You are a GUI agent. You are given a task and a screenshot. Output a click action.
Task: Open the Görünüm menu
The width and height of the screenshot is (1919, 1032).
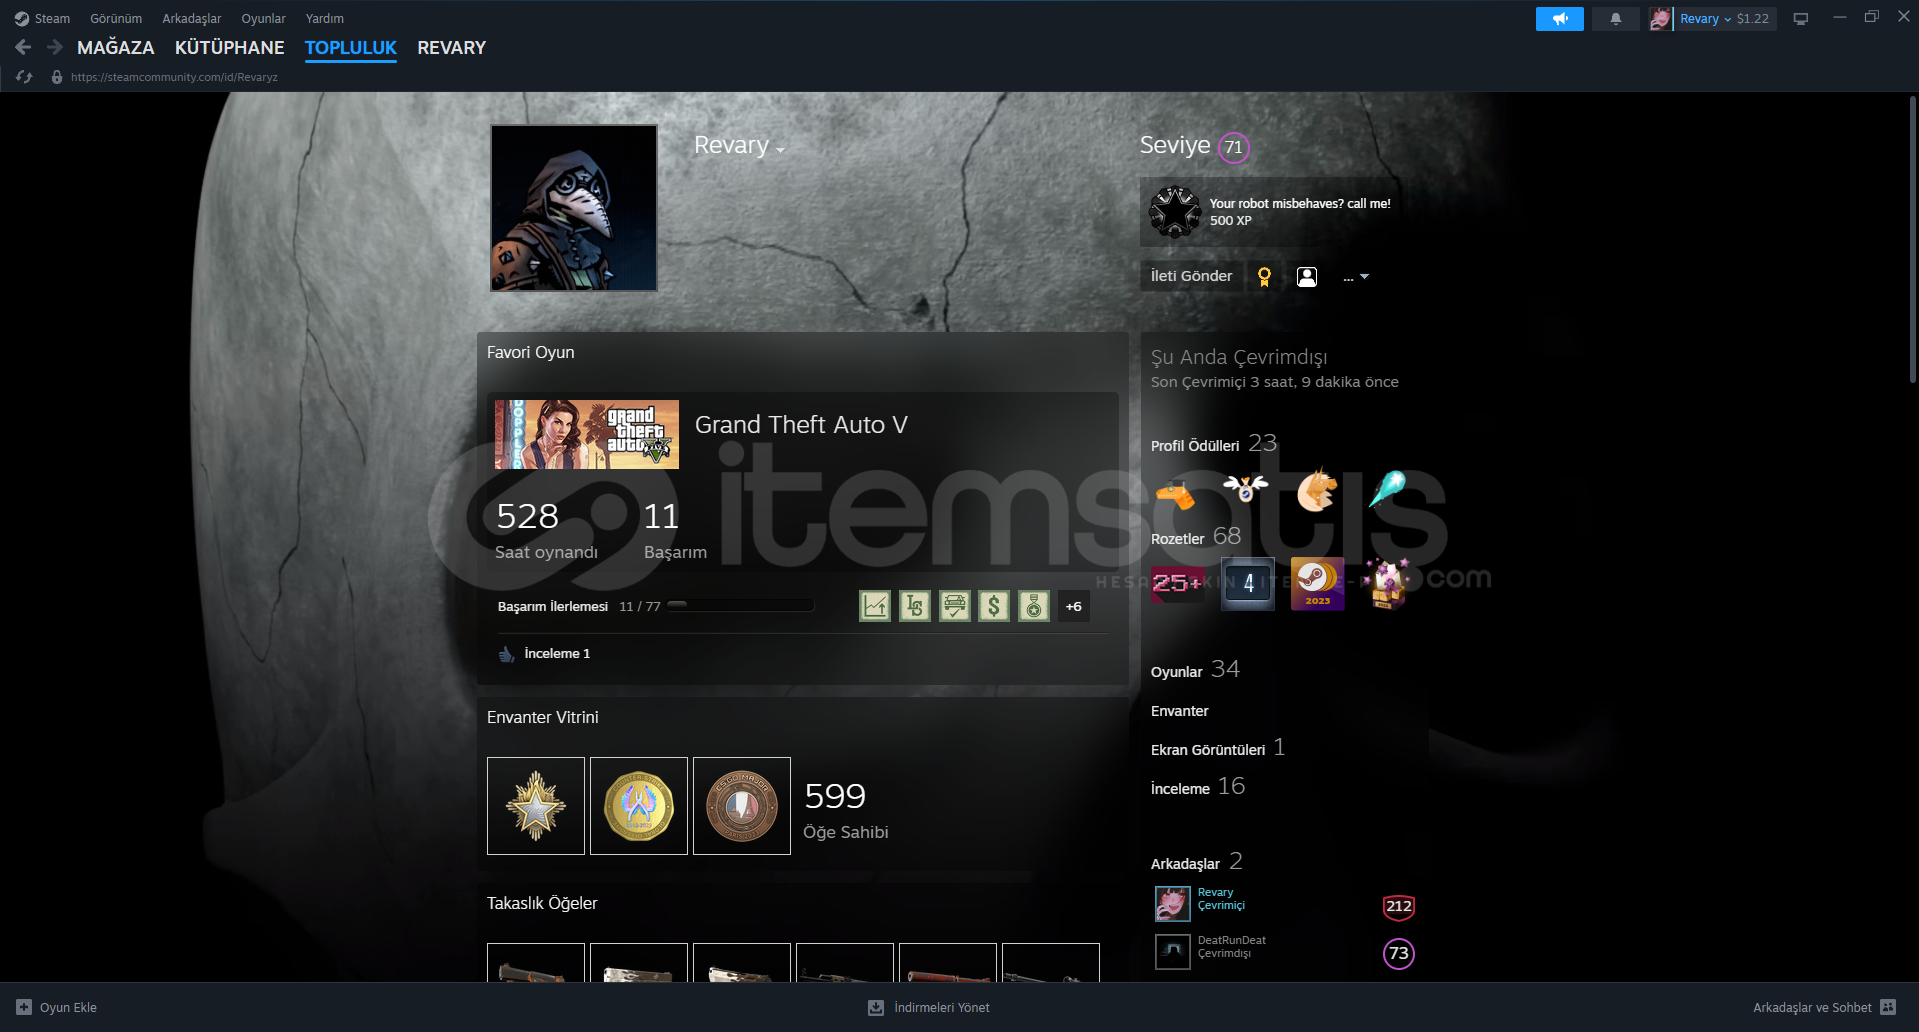pos(116,19)
